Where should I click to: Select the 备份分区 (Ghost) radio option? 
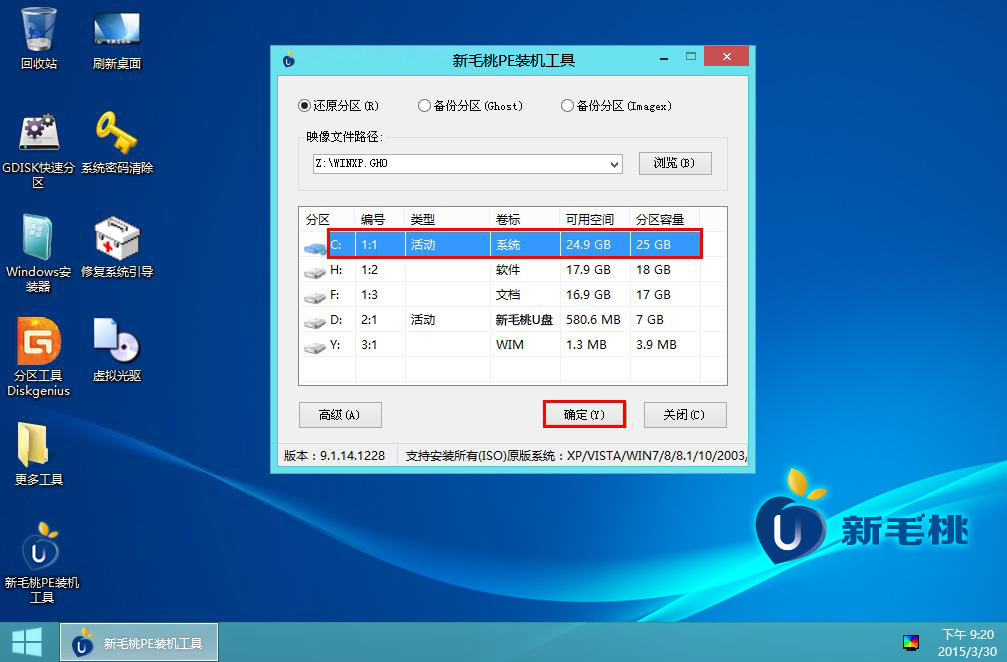pos(425,106)
